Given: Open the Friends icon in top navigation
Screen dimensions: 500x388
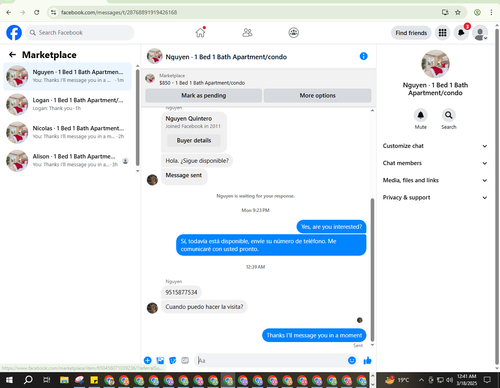Looking at the screenshot, I should (x=247, y=33).
